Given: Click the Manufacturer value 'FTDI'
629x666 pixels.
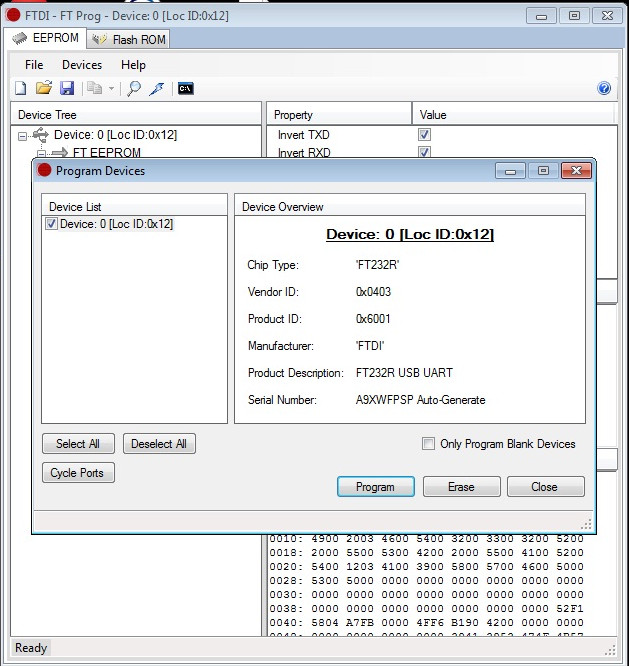Looking at the screenshot, I should tap(370, 346).
